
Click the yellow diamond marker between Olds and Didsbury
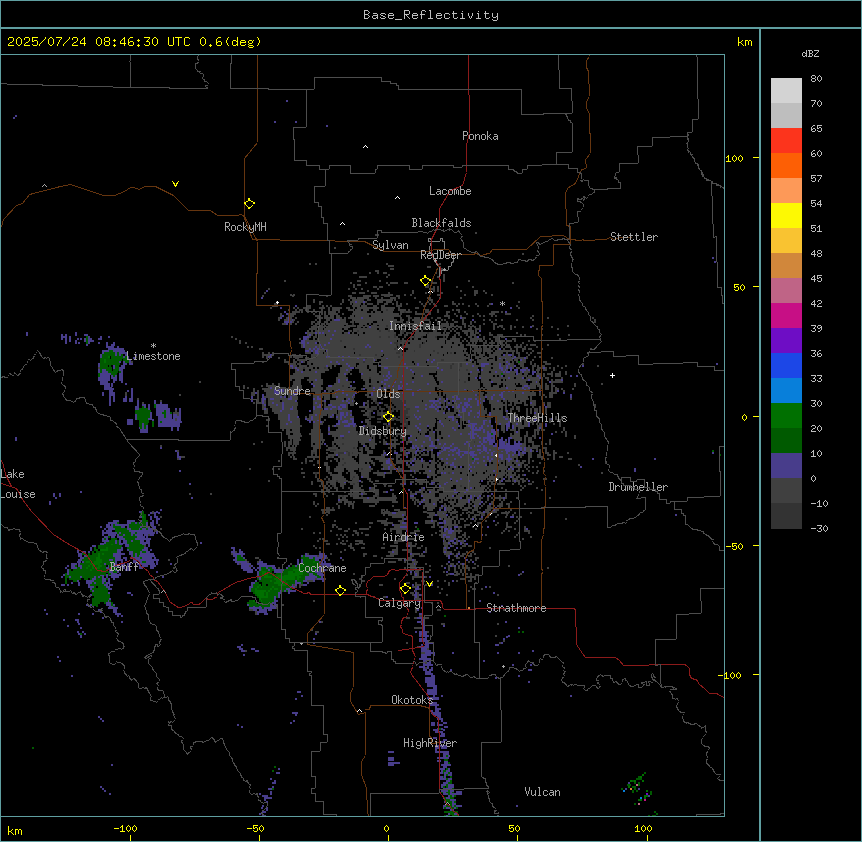point(388,417)
